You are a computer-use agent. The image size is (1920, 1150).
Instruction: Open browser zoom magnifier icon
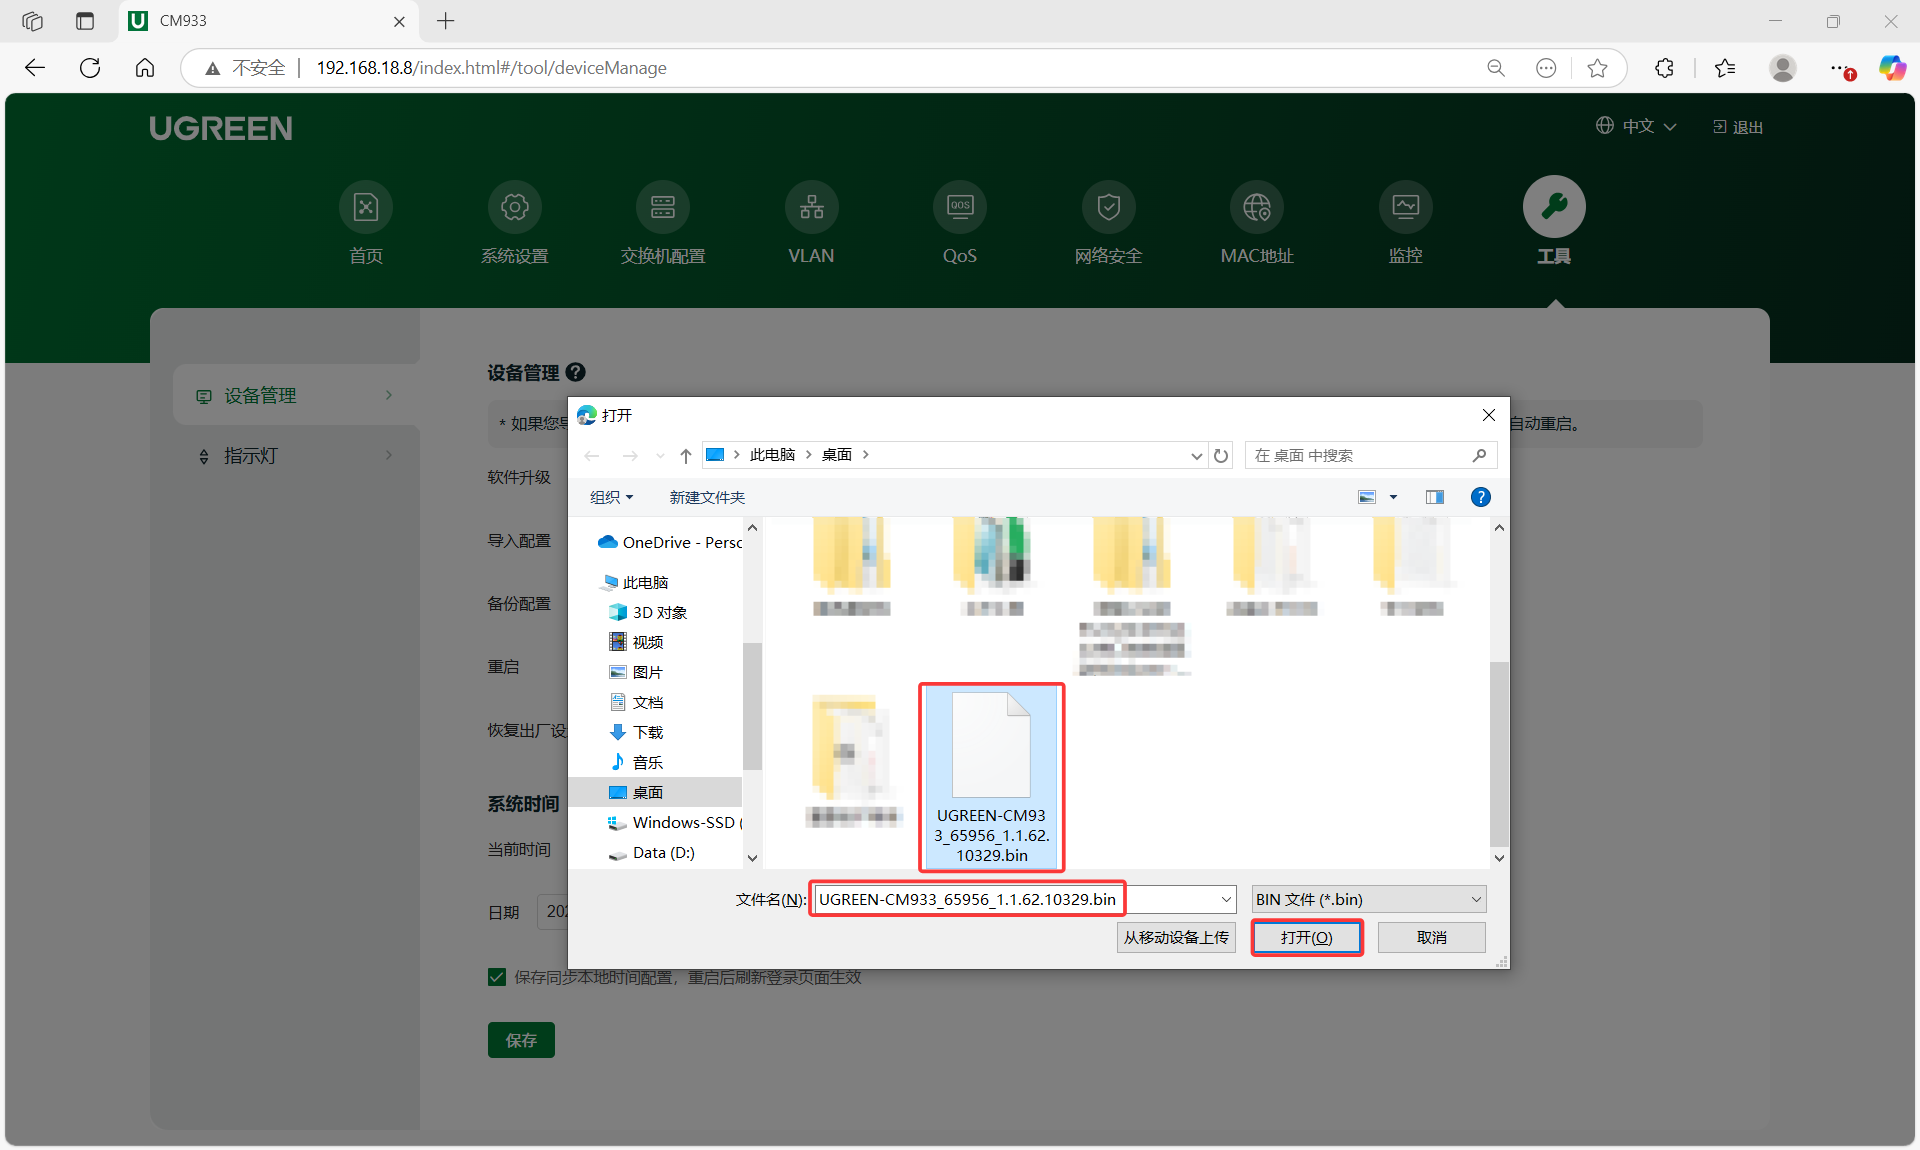click(1496, 68)
